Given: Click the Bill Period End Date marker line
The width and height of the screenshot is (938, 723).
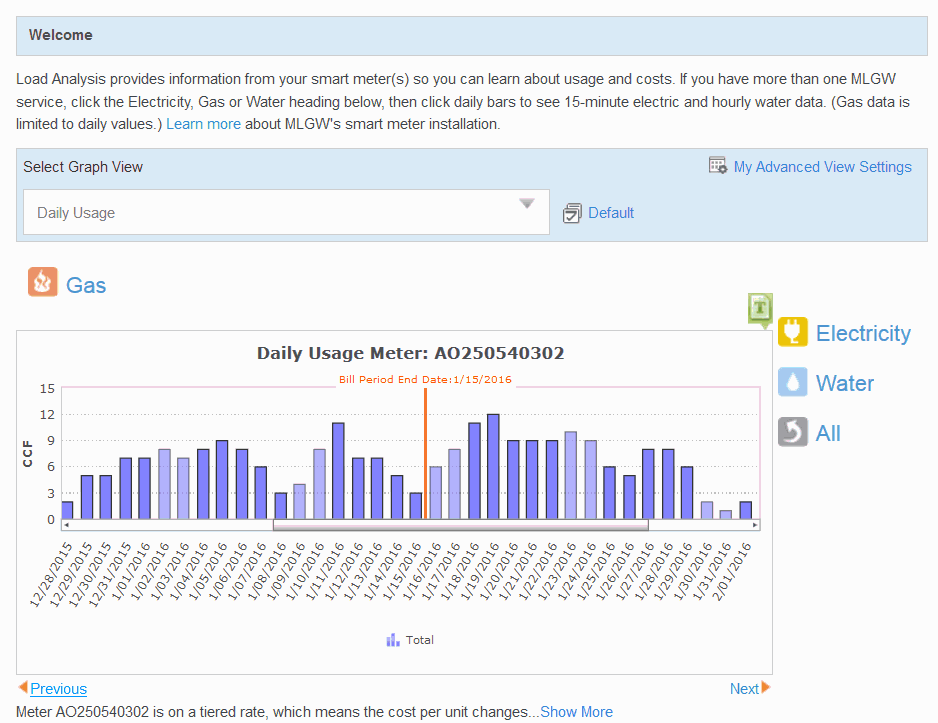Looking at the screenshot, I should click(425, 453).
